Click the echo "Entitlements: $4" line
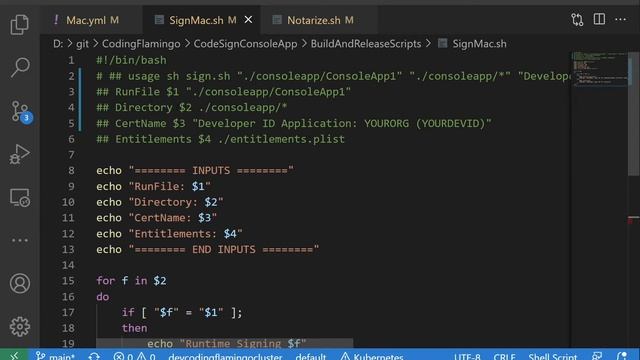This screenshot has height=360, width=640. click(x=169, y=233)
